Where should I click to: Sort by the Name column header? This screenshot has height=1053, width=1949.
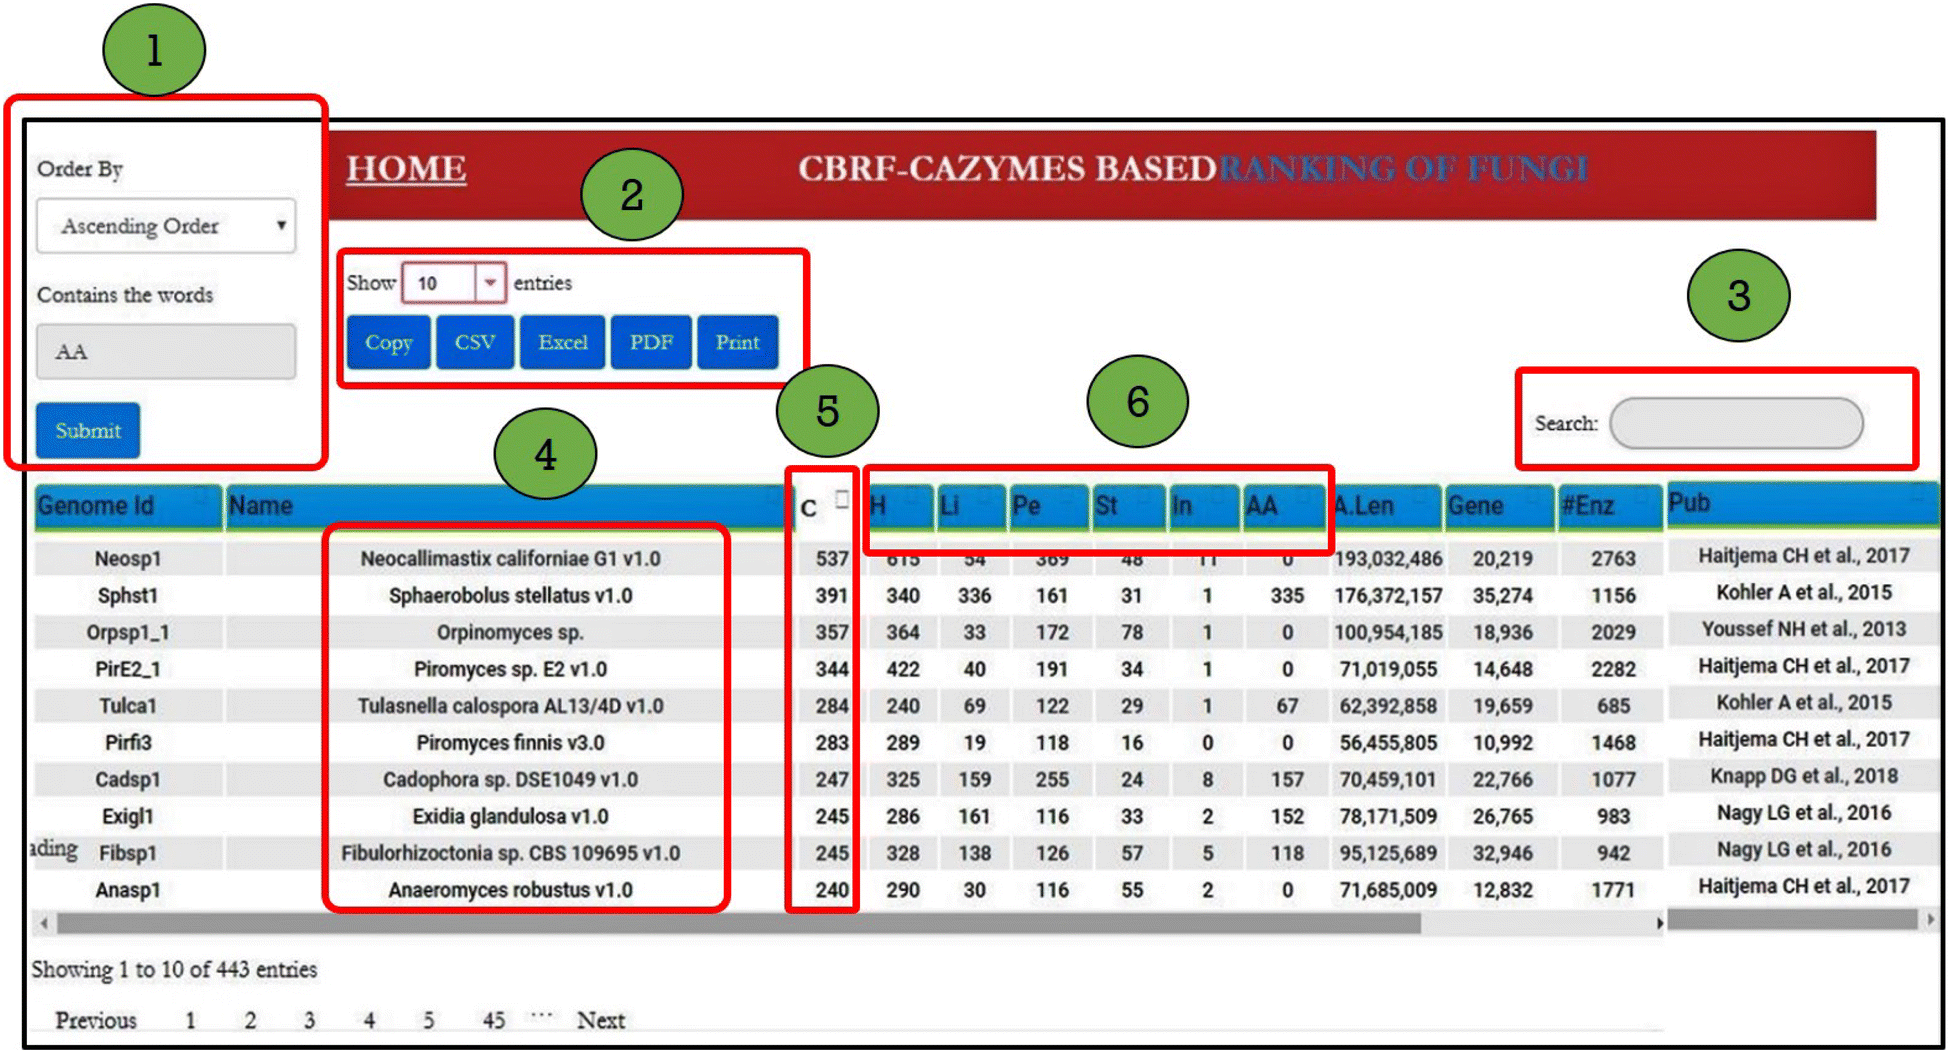(508, 506)
